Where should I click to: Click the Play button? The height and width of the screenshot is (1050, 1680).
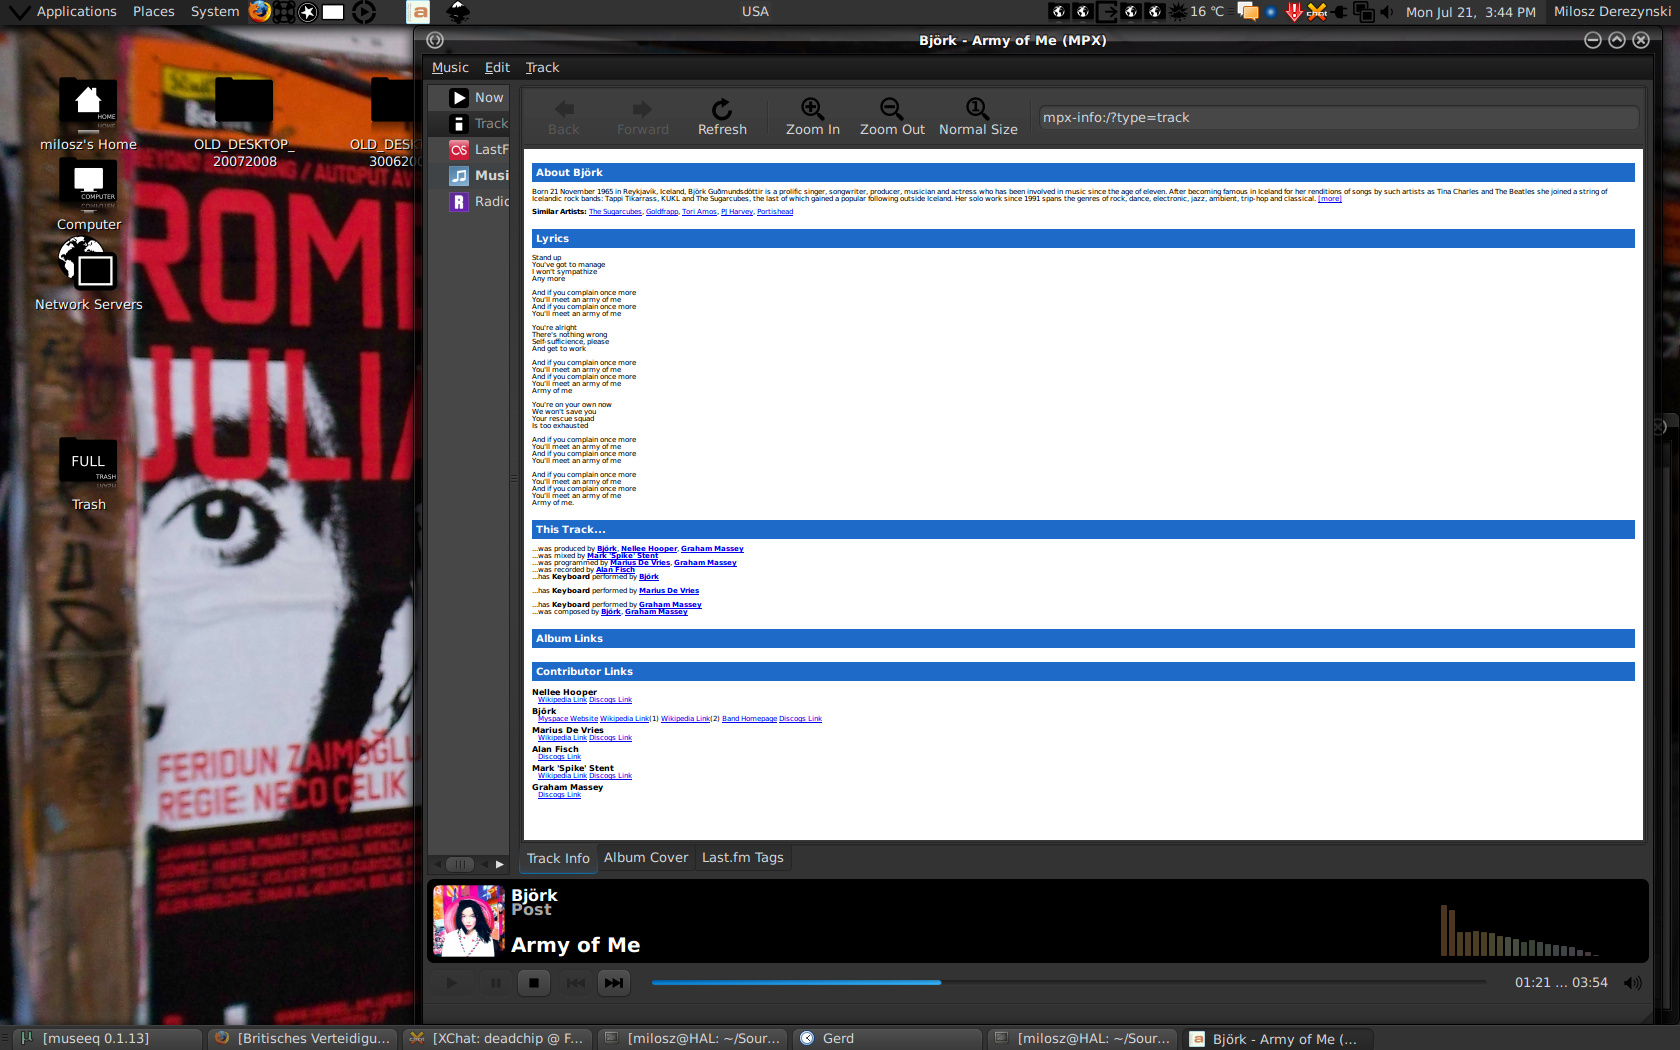(452, 983)
